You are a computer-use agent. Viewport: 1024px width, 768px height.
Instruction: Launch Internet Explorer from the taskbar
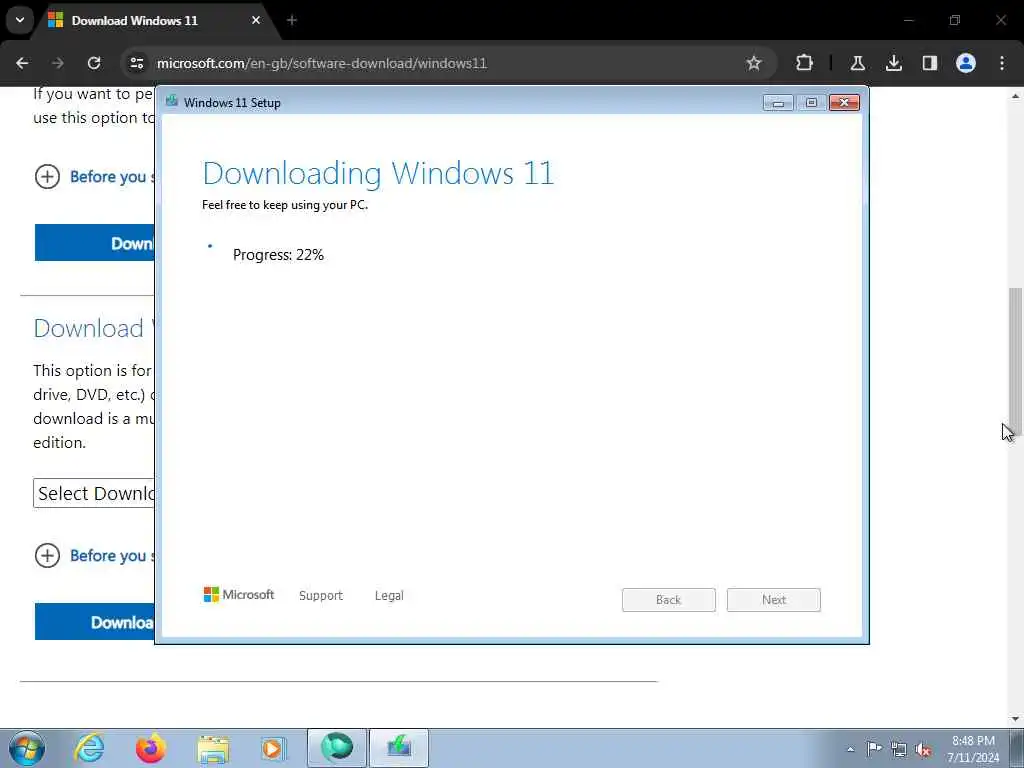pyautogui.click(x=89, y=748)
